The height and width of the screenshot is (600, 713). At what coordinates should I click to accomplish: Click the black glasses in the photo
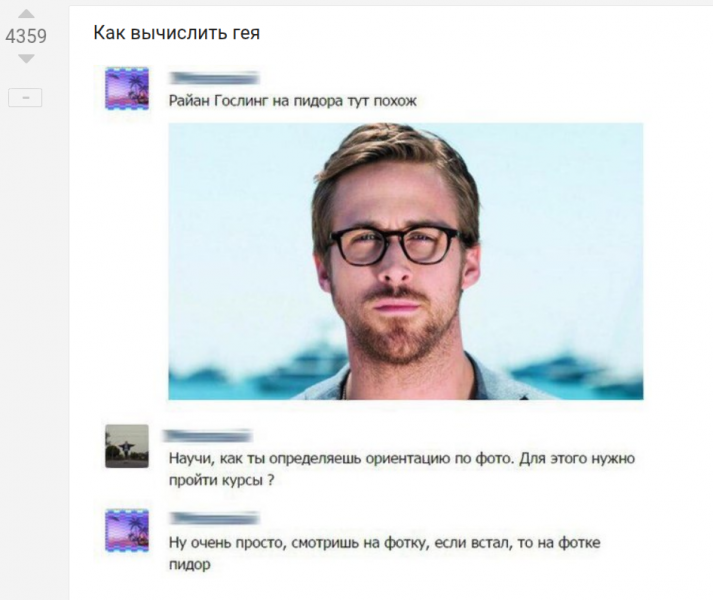395,246
